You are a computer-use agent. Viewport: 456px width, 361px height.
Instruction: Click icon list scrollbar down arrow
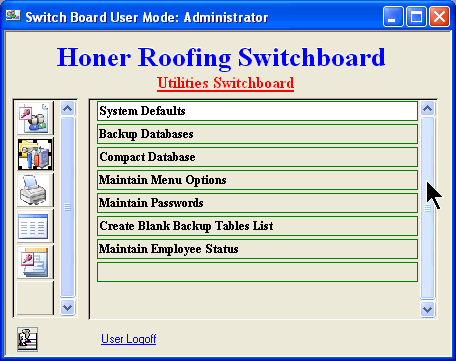click(x=68, y=307)
